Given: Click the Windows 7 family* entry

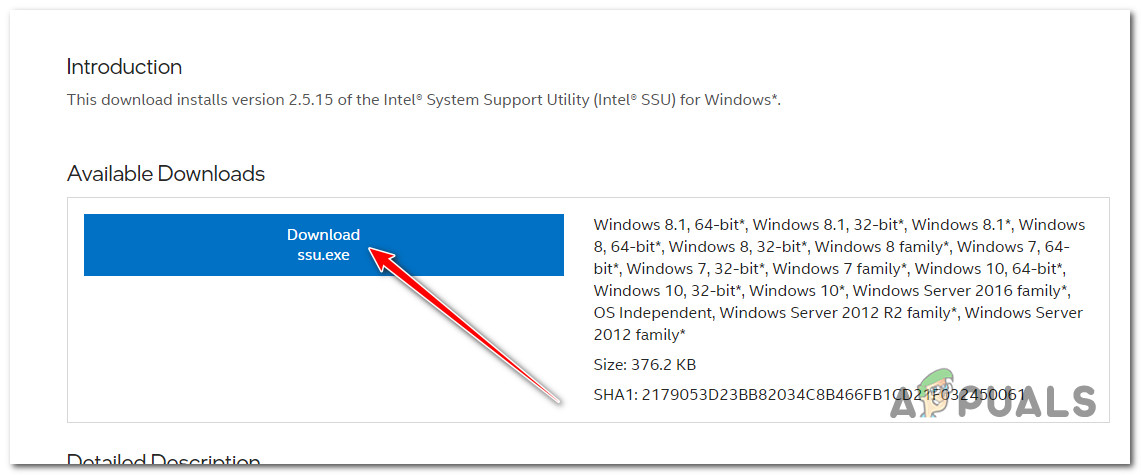Looking at the screenshot, I should [838, 268].
